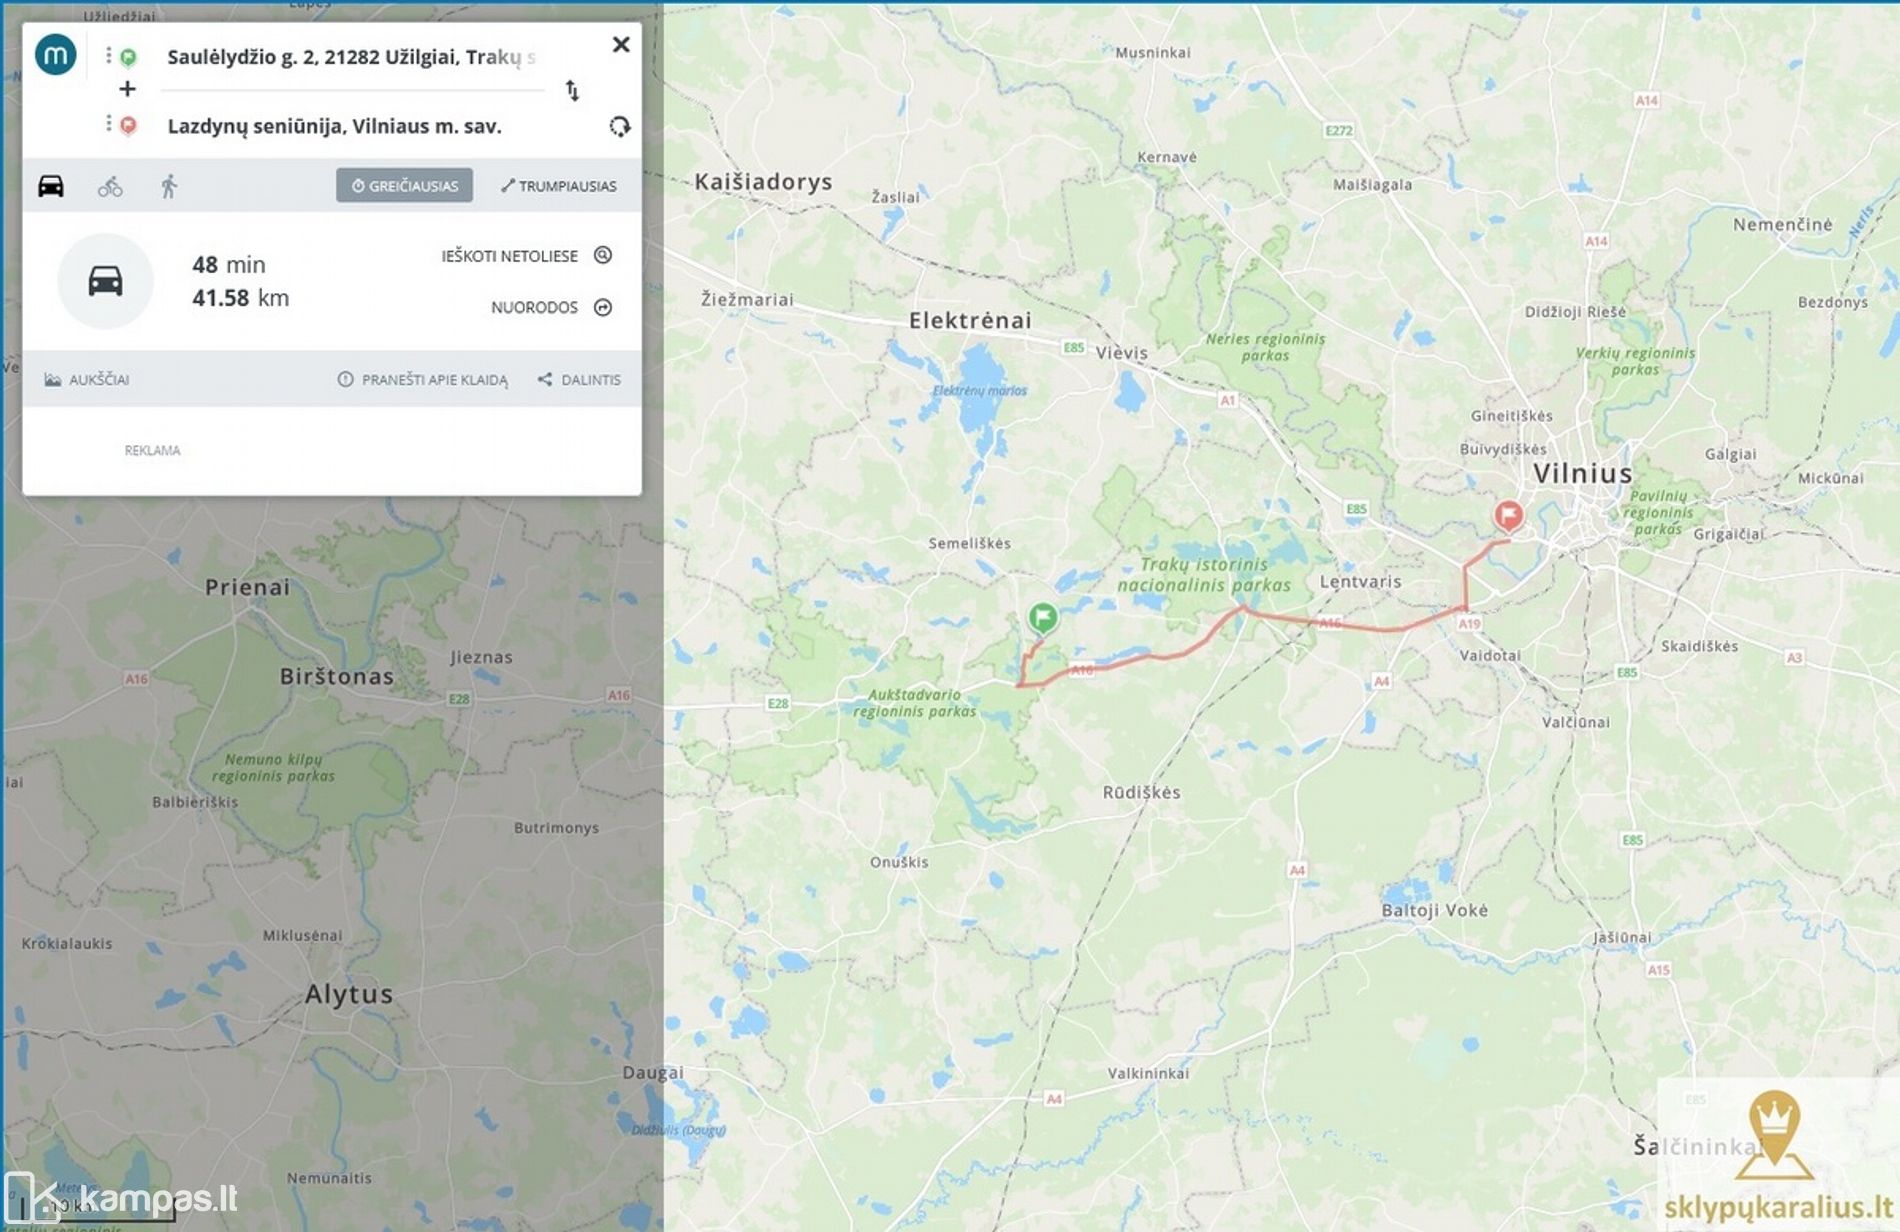Edit the Lazdynų seniūnija destination field

352,126
